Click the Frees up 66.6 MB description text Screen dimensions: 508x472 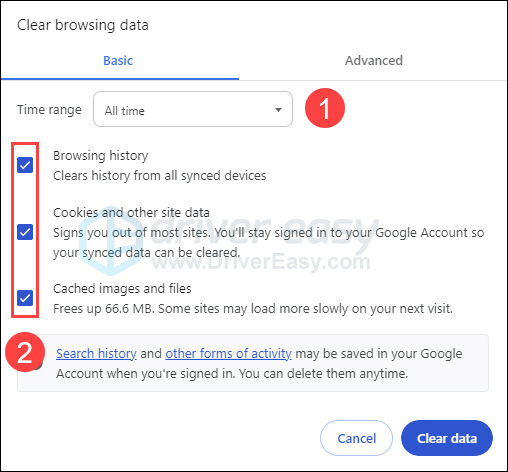tap(253, 309)
